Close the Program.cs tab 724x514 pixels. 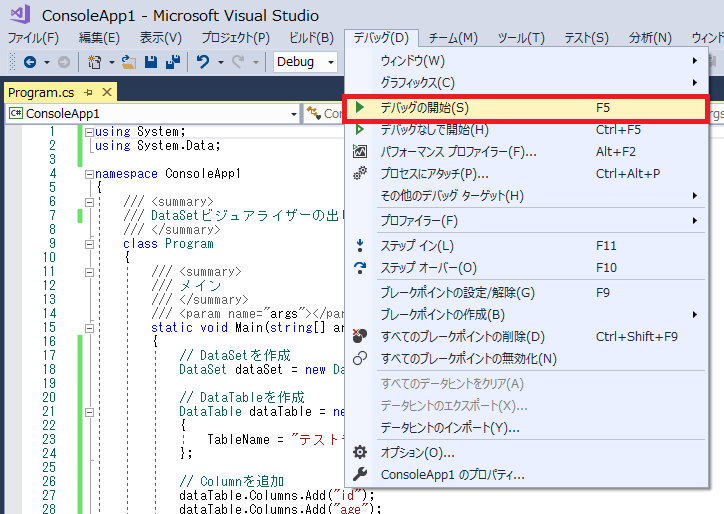[x=107, y=92]
